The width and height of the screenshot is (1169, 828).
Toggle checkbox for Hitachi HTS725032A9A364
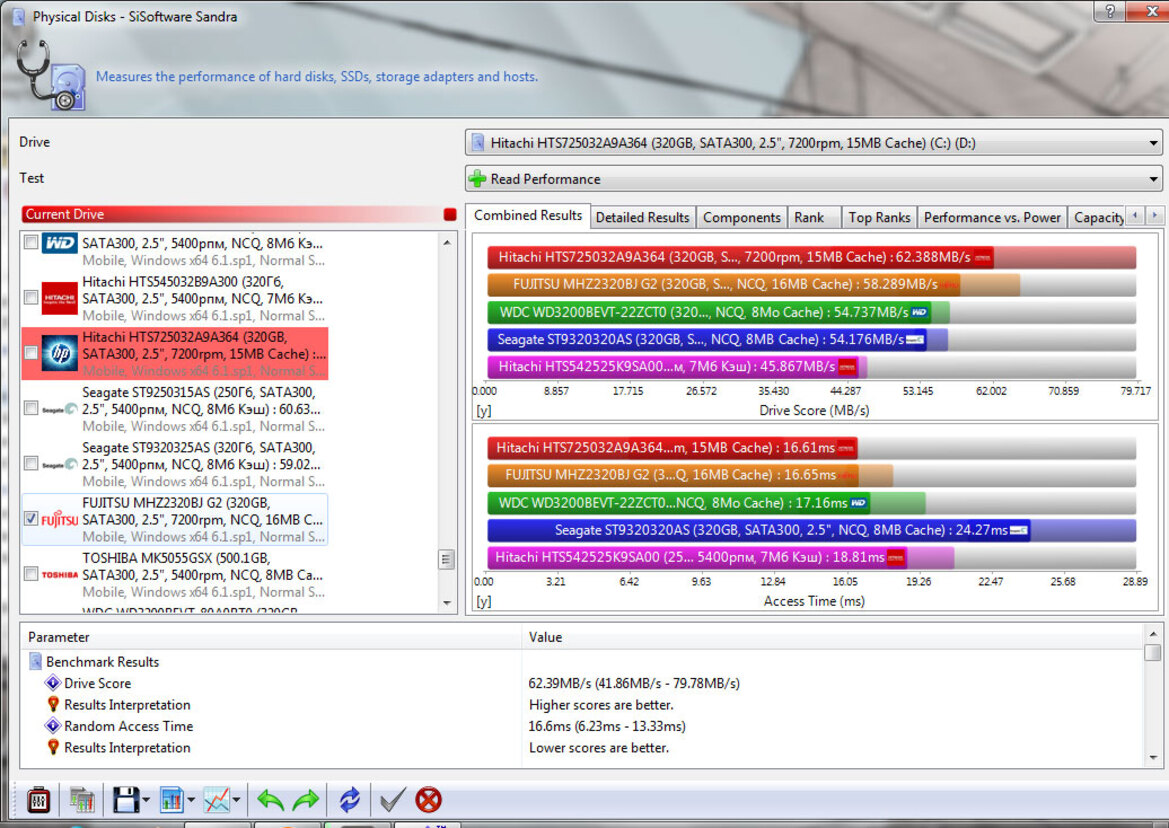[x=31, y=353]
